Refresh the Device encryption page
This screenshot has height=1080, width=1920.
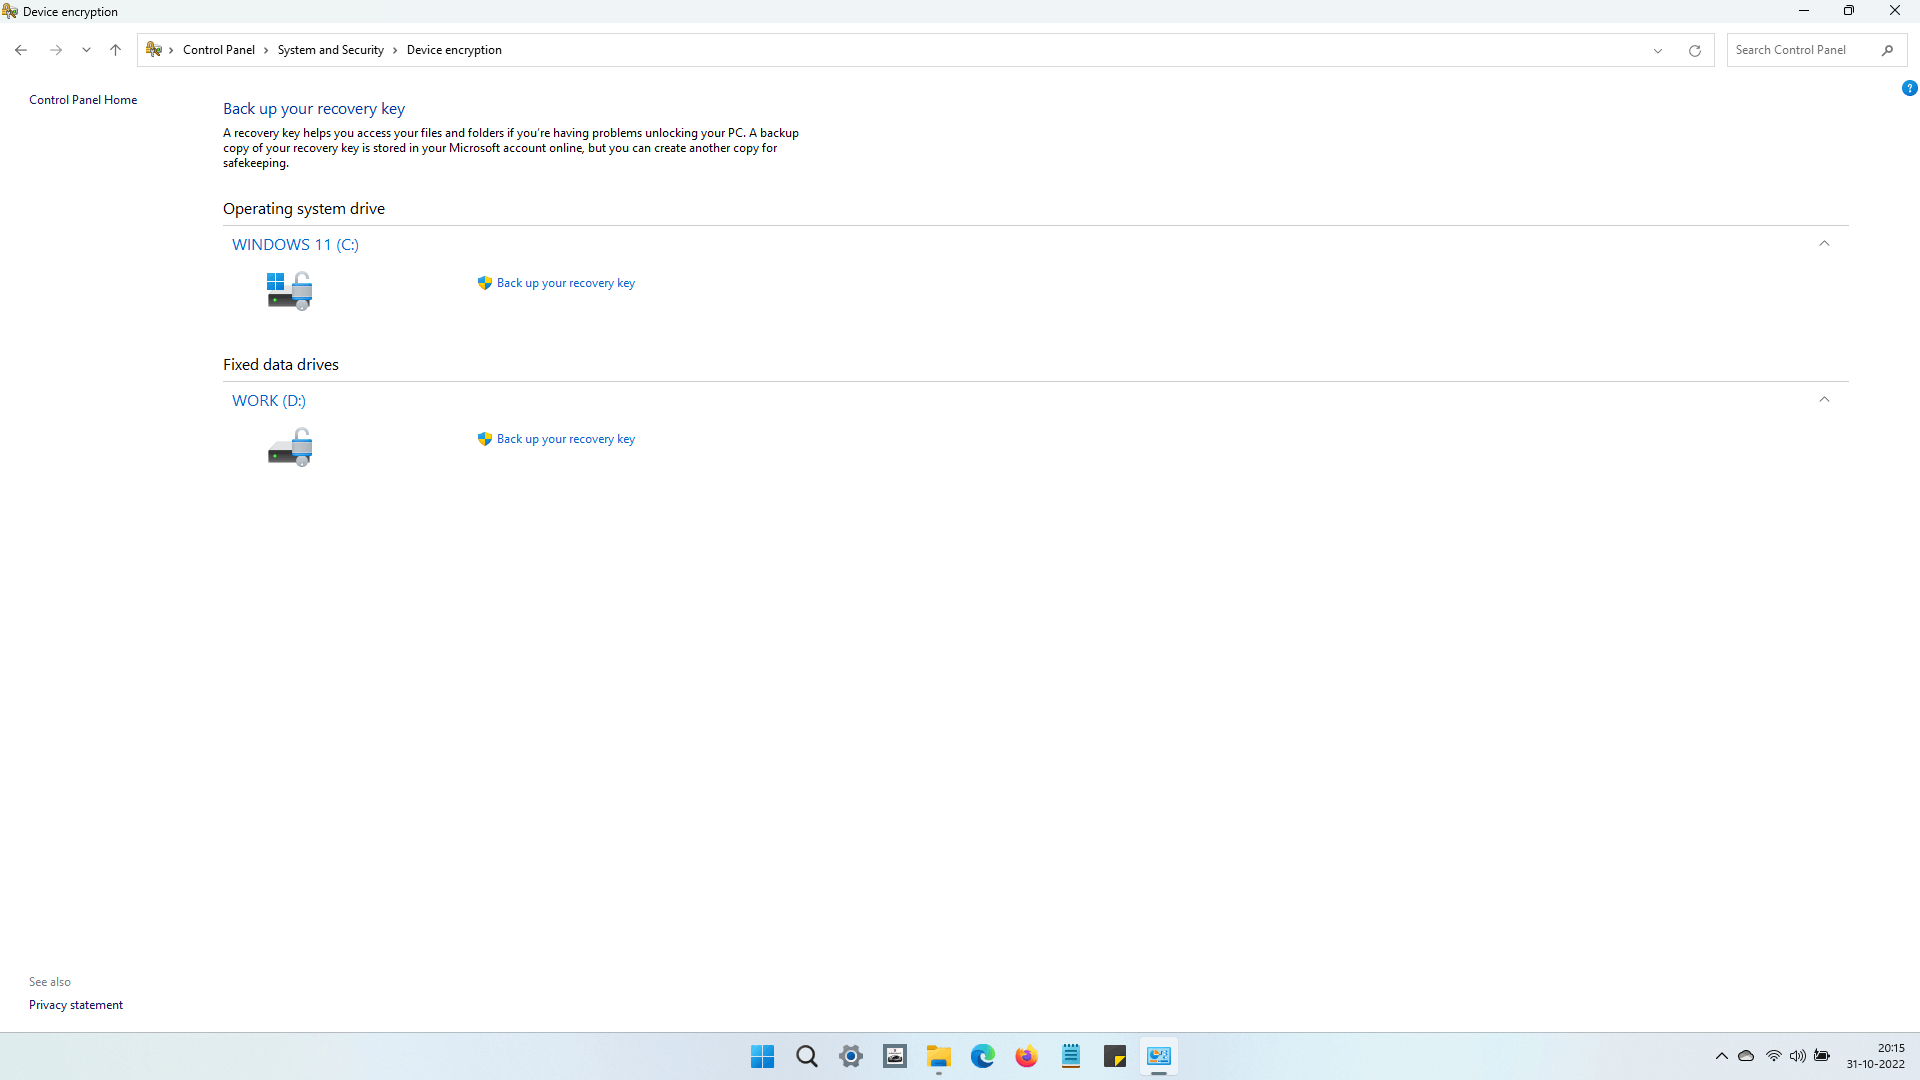[1695, 50]
